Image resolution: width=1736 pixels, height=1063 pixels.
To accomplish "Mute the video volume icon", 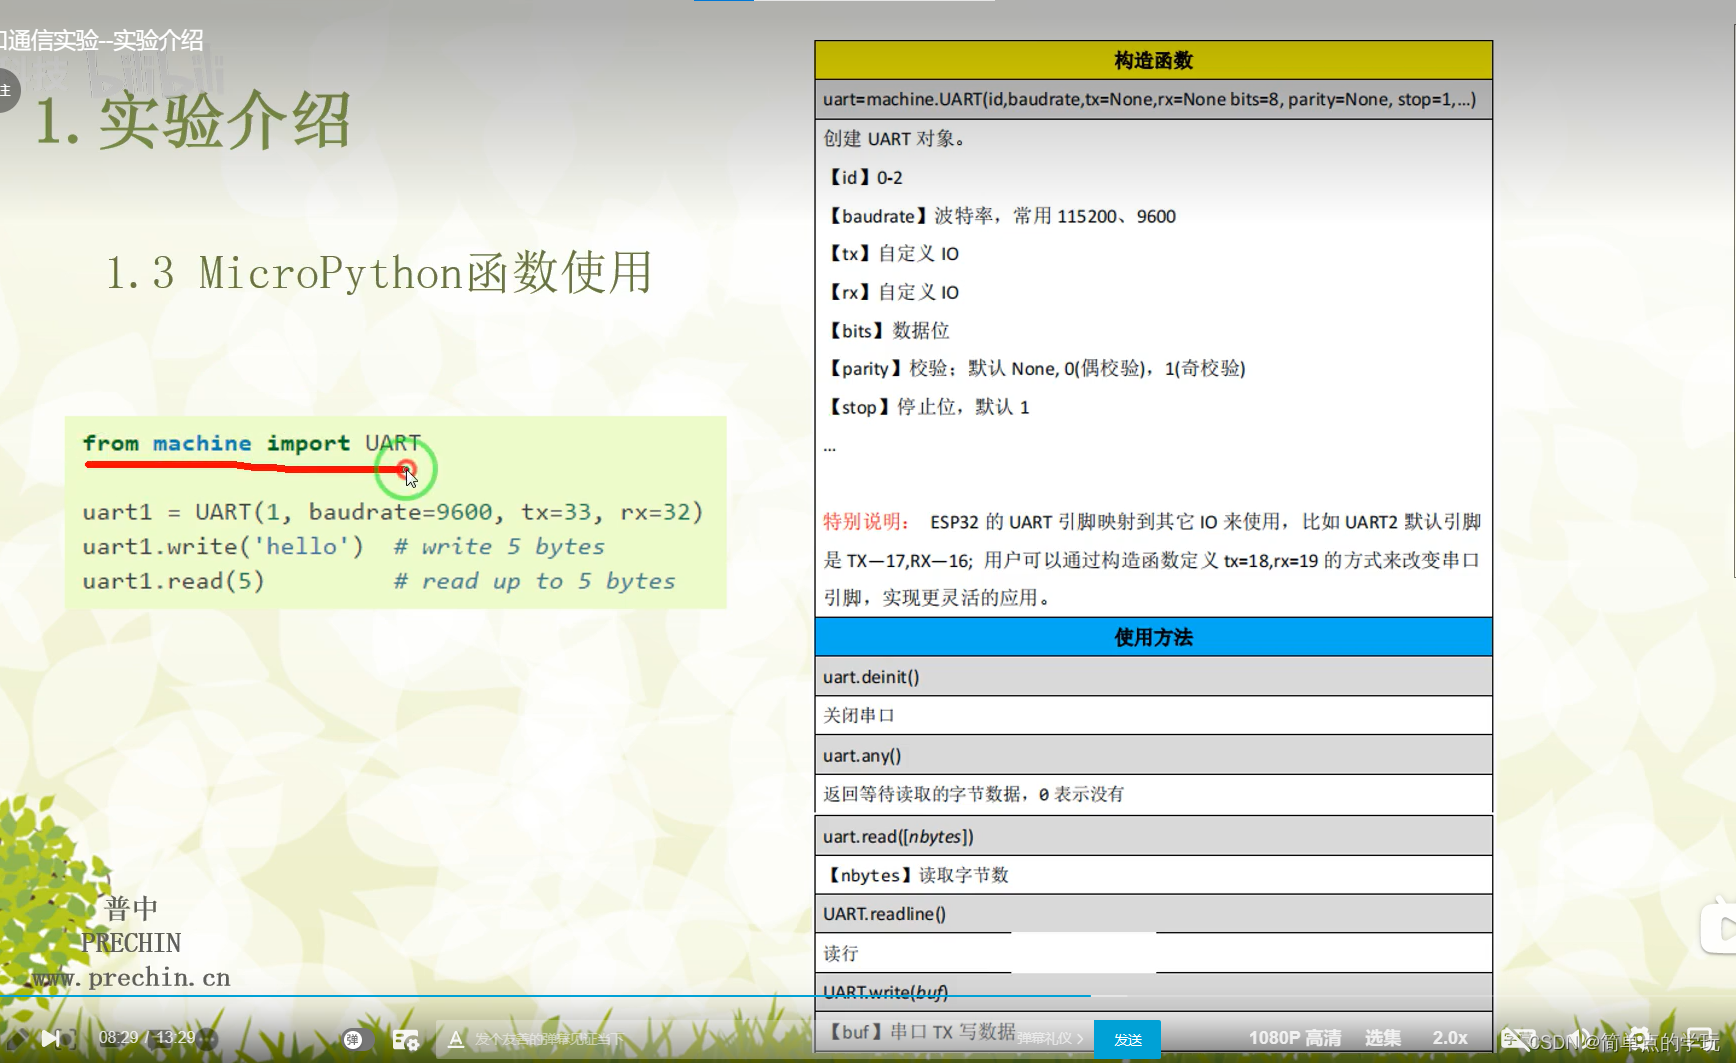I will point(1580,1039).
